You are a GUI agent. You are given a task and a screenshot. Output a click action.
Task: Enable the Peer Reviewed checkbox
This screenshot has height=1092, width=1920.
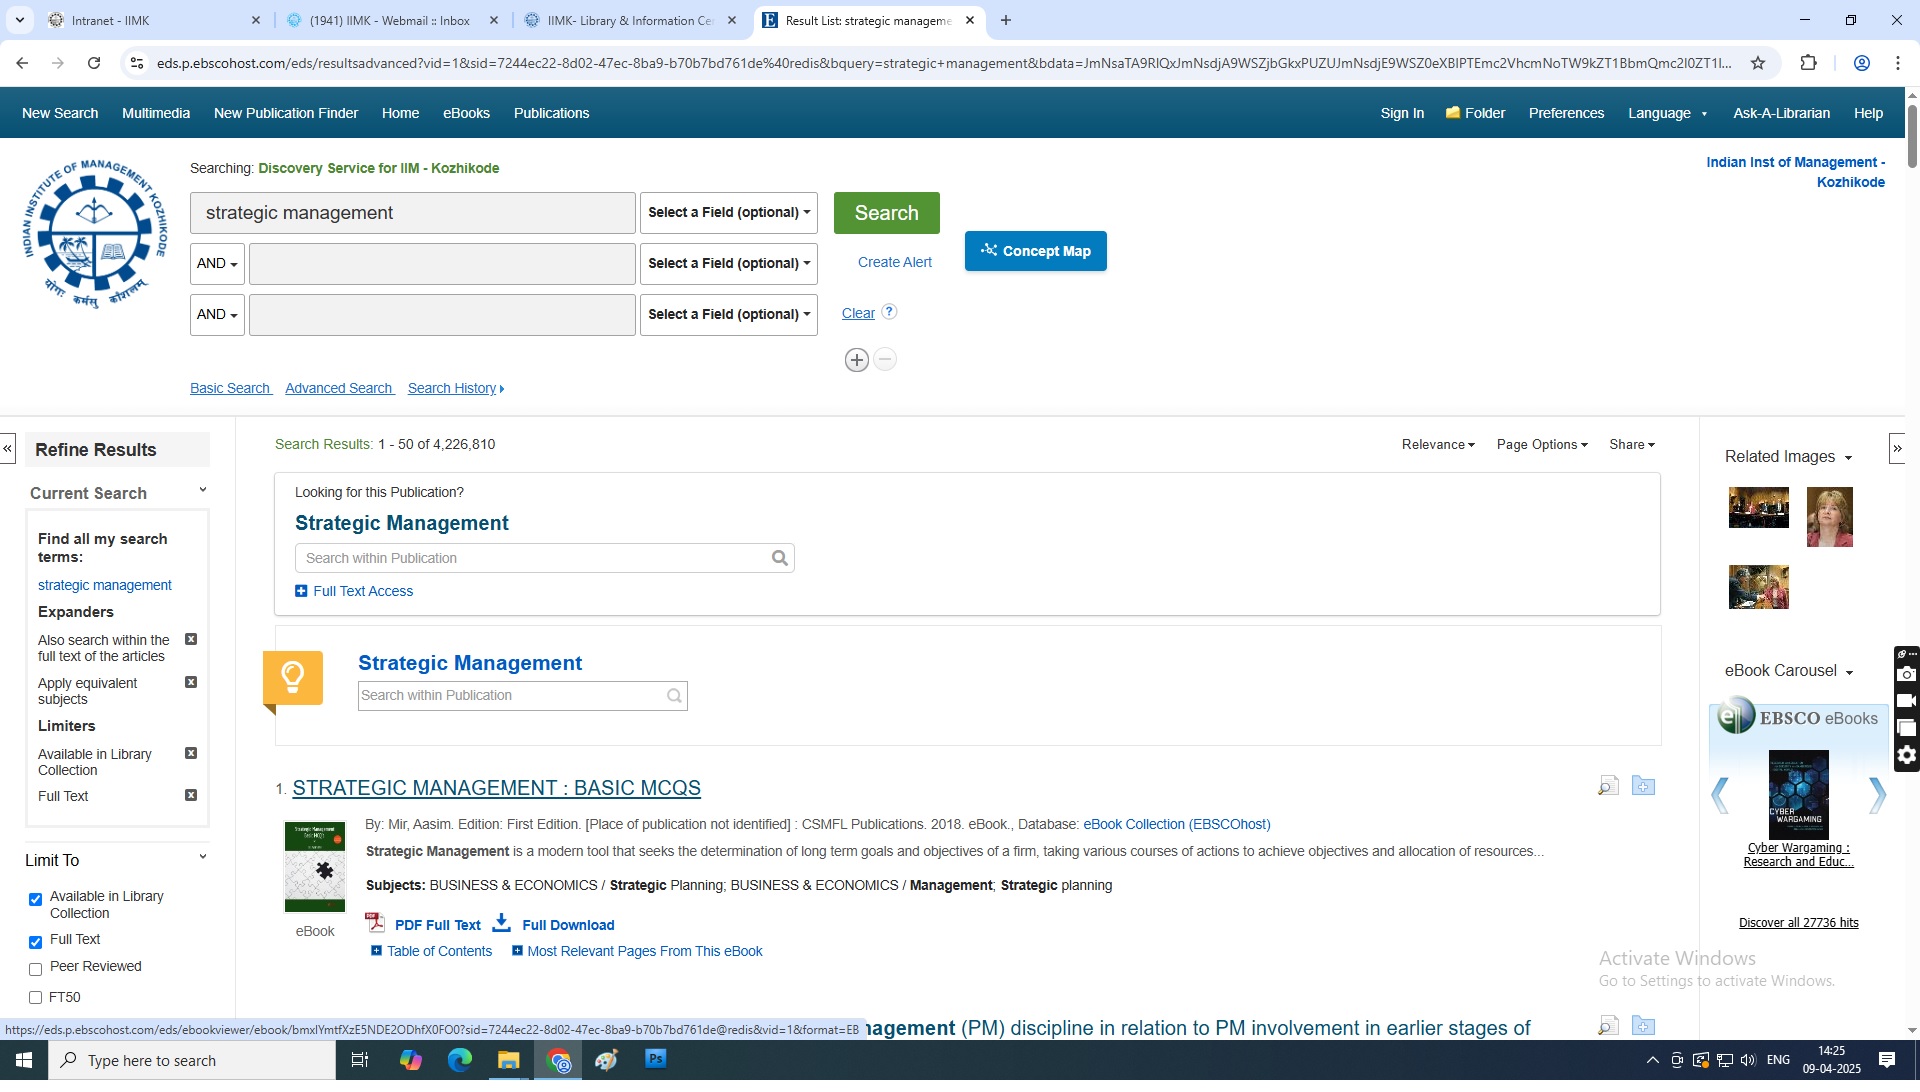pyautogui.click(x=36, y=969)
